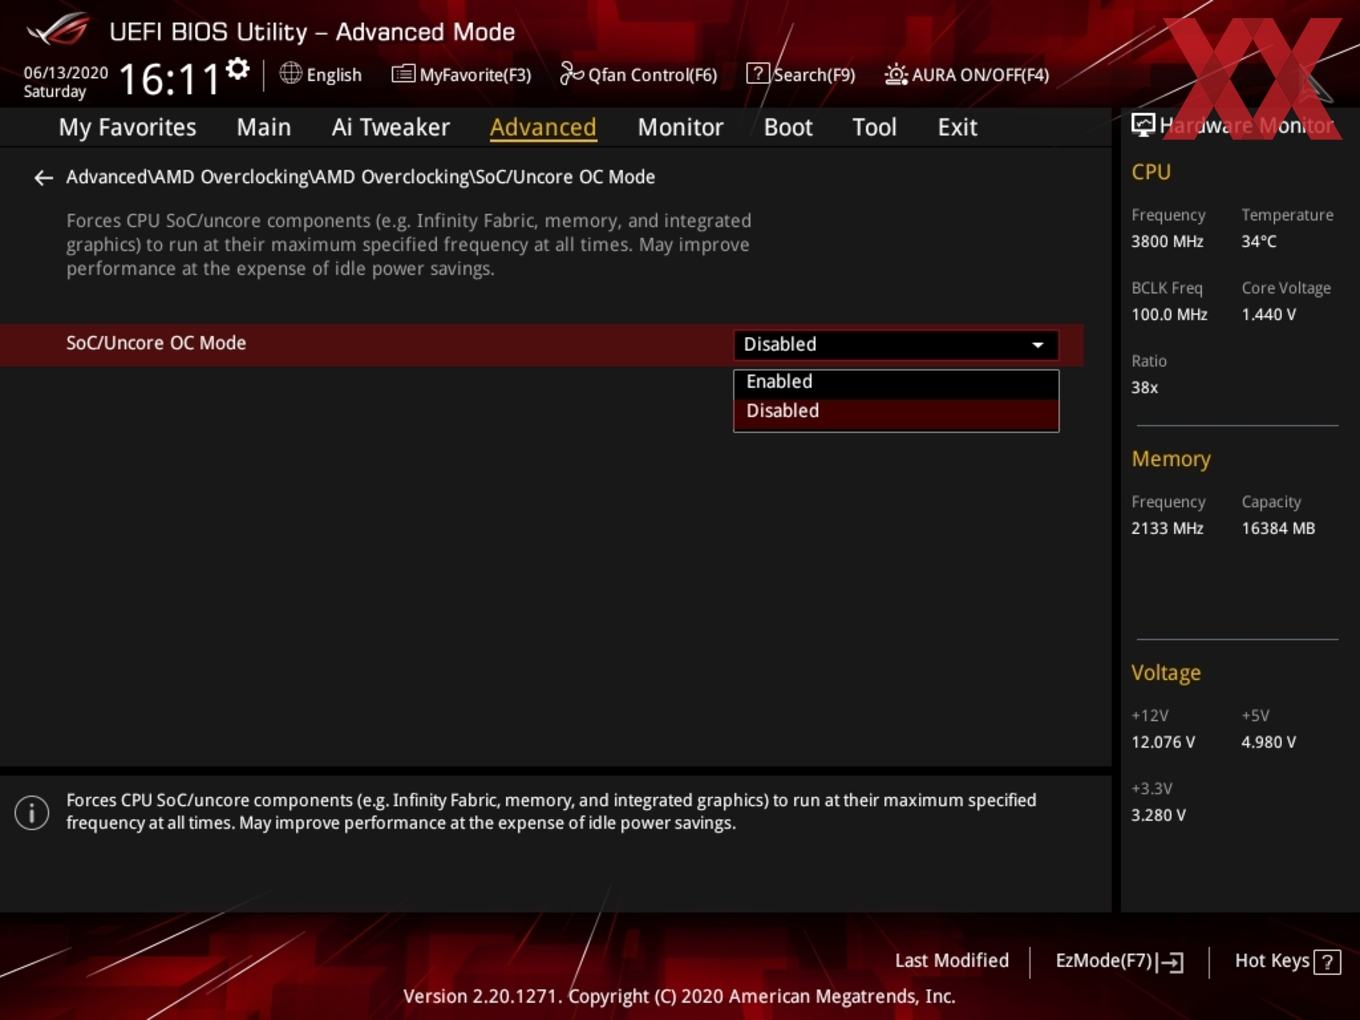Click the settings gear next to the clock
Screen dimensions: 1360x1020
[x=237, y=69]
